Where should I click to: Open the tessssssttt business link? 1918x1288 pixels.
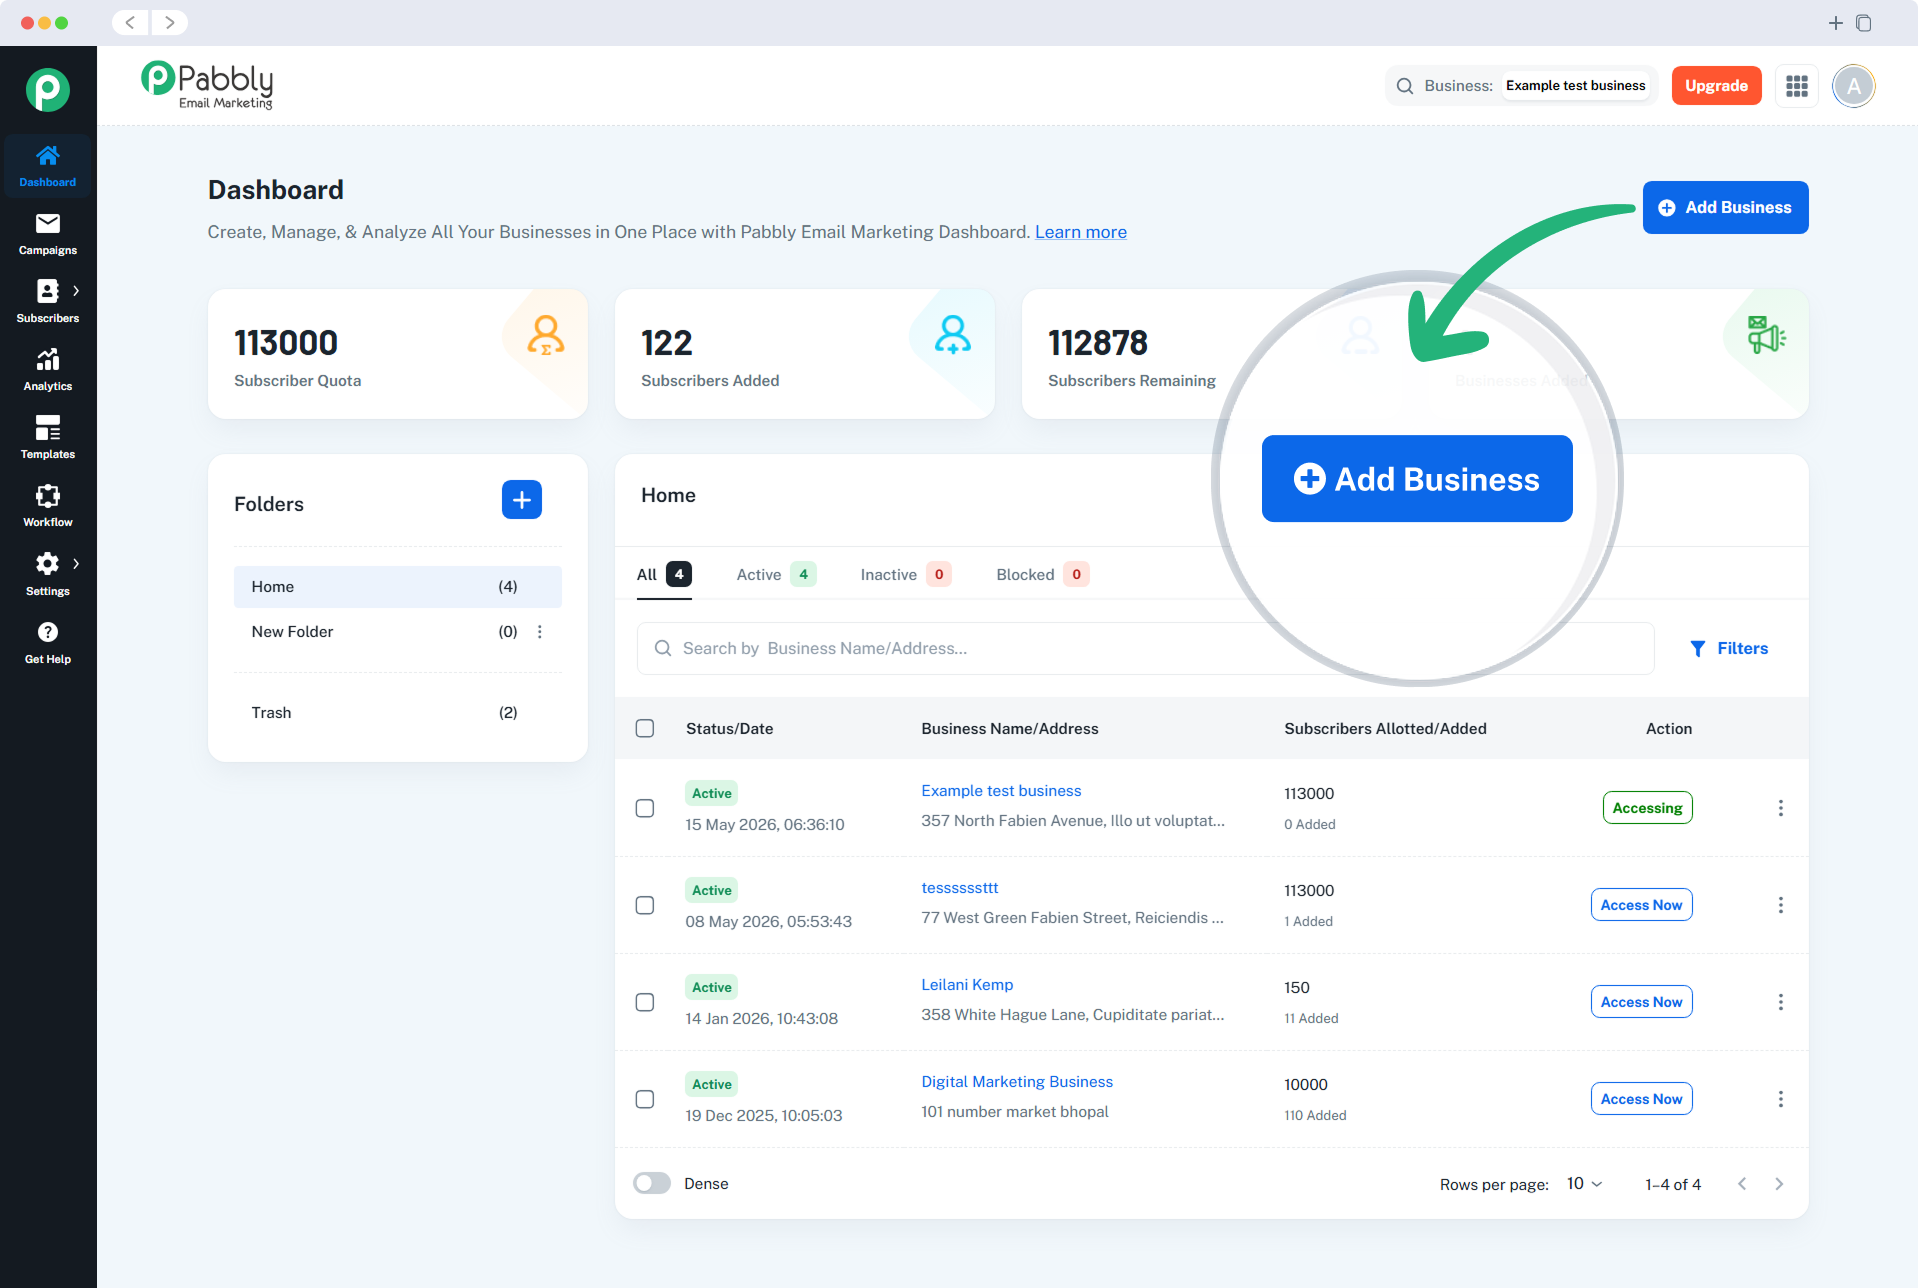tap(960, 888)
